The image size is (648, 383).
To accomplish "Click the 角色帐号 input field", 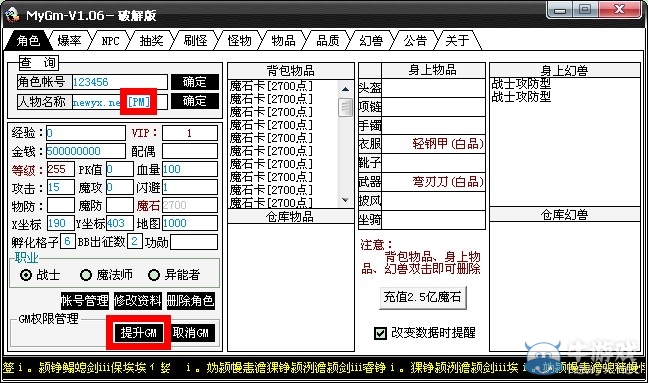I will [120, 82].
